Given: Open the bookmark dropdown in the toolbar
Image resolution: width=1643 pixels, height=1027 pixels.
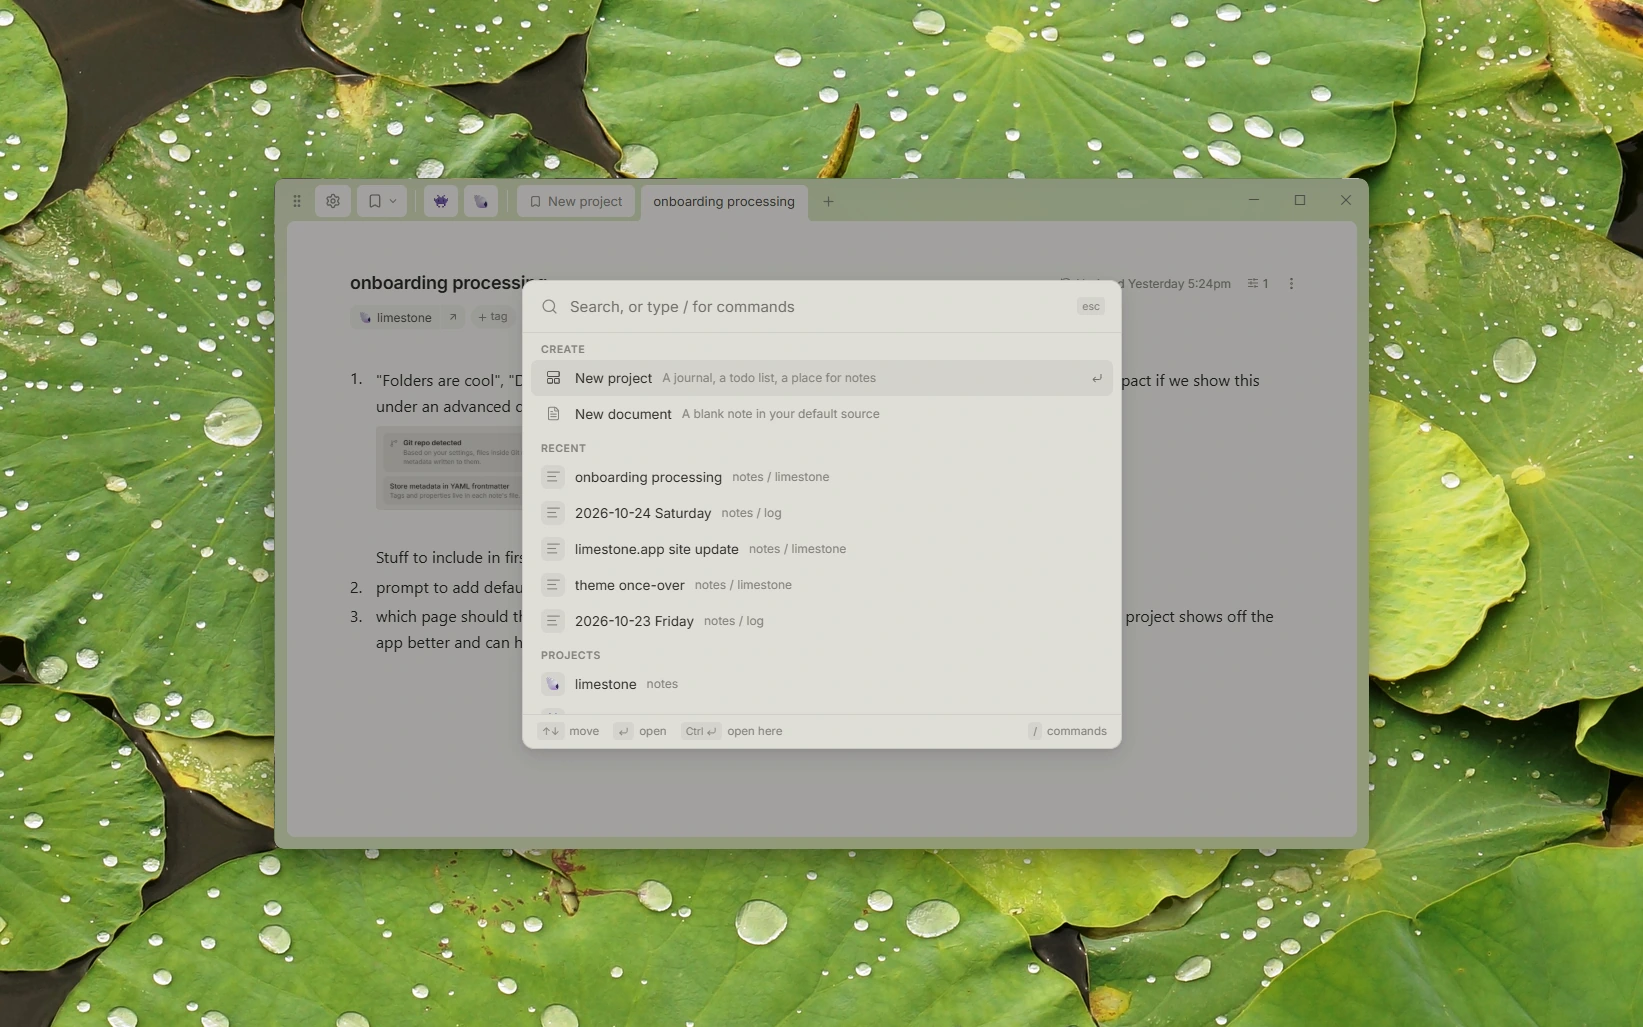Looking at the screenshot, I should [x=382, y=201].
